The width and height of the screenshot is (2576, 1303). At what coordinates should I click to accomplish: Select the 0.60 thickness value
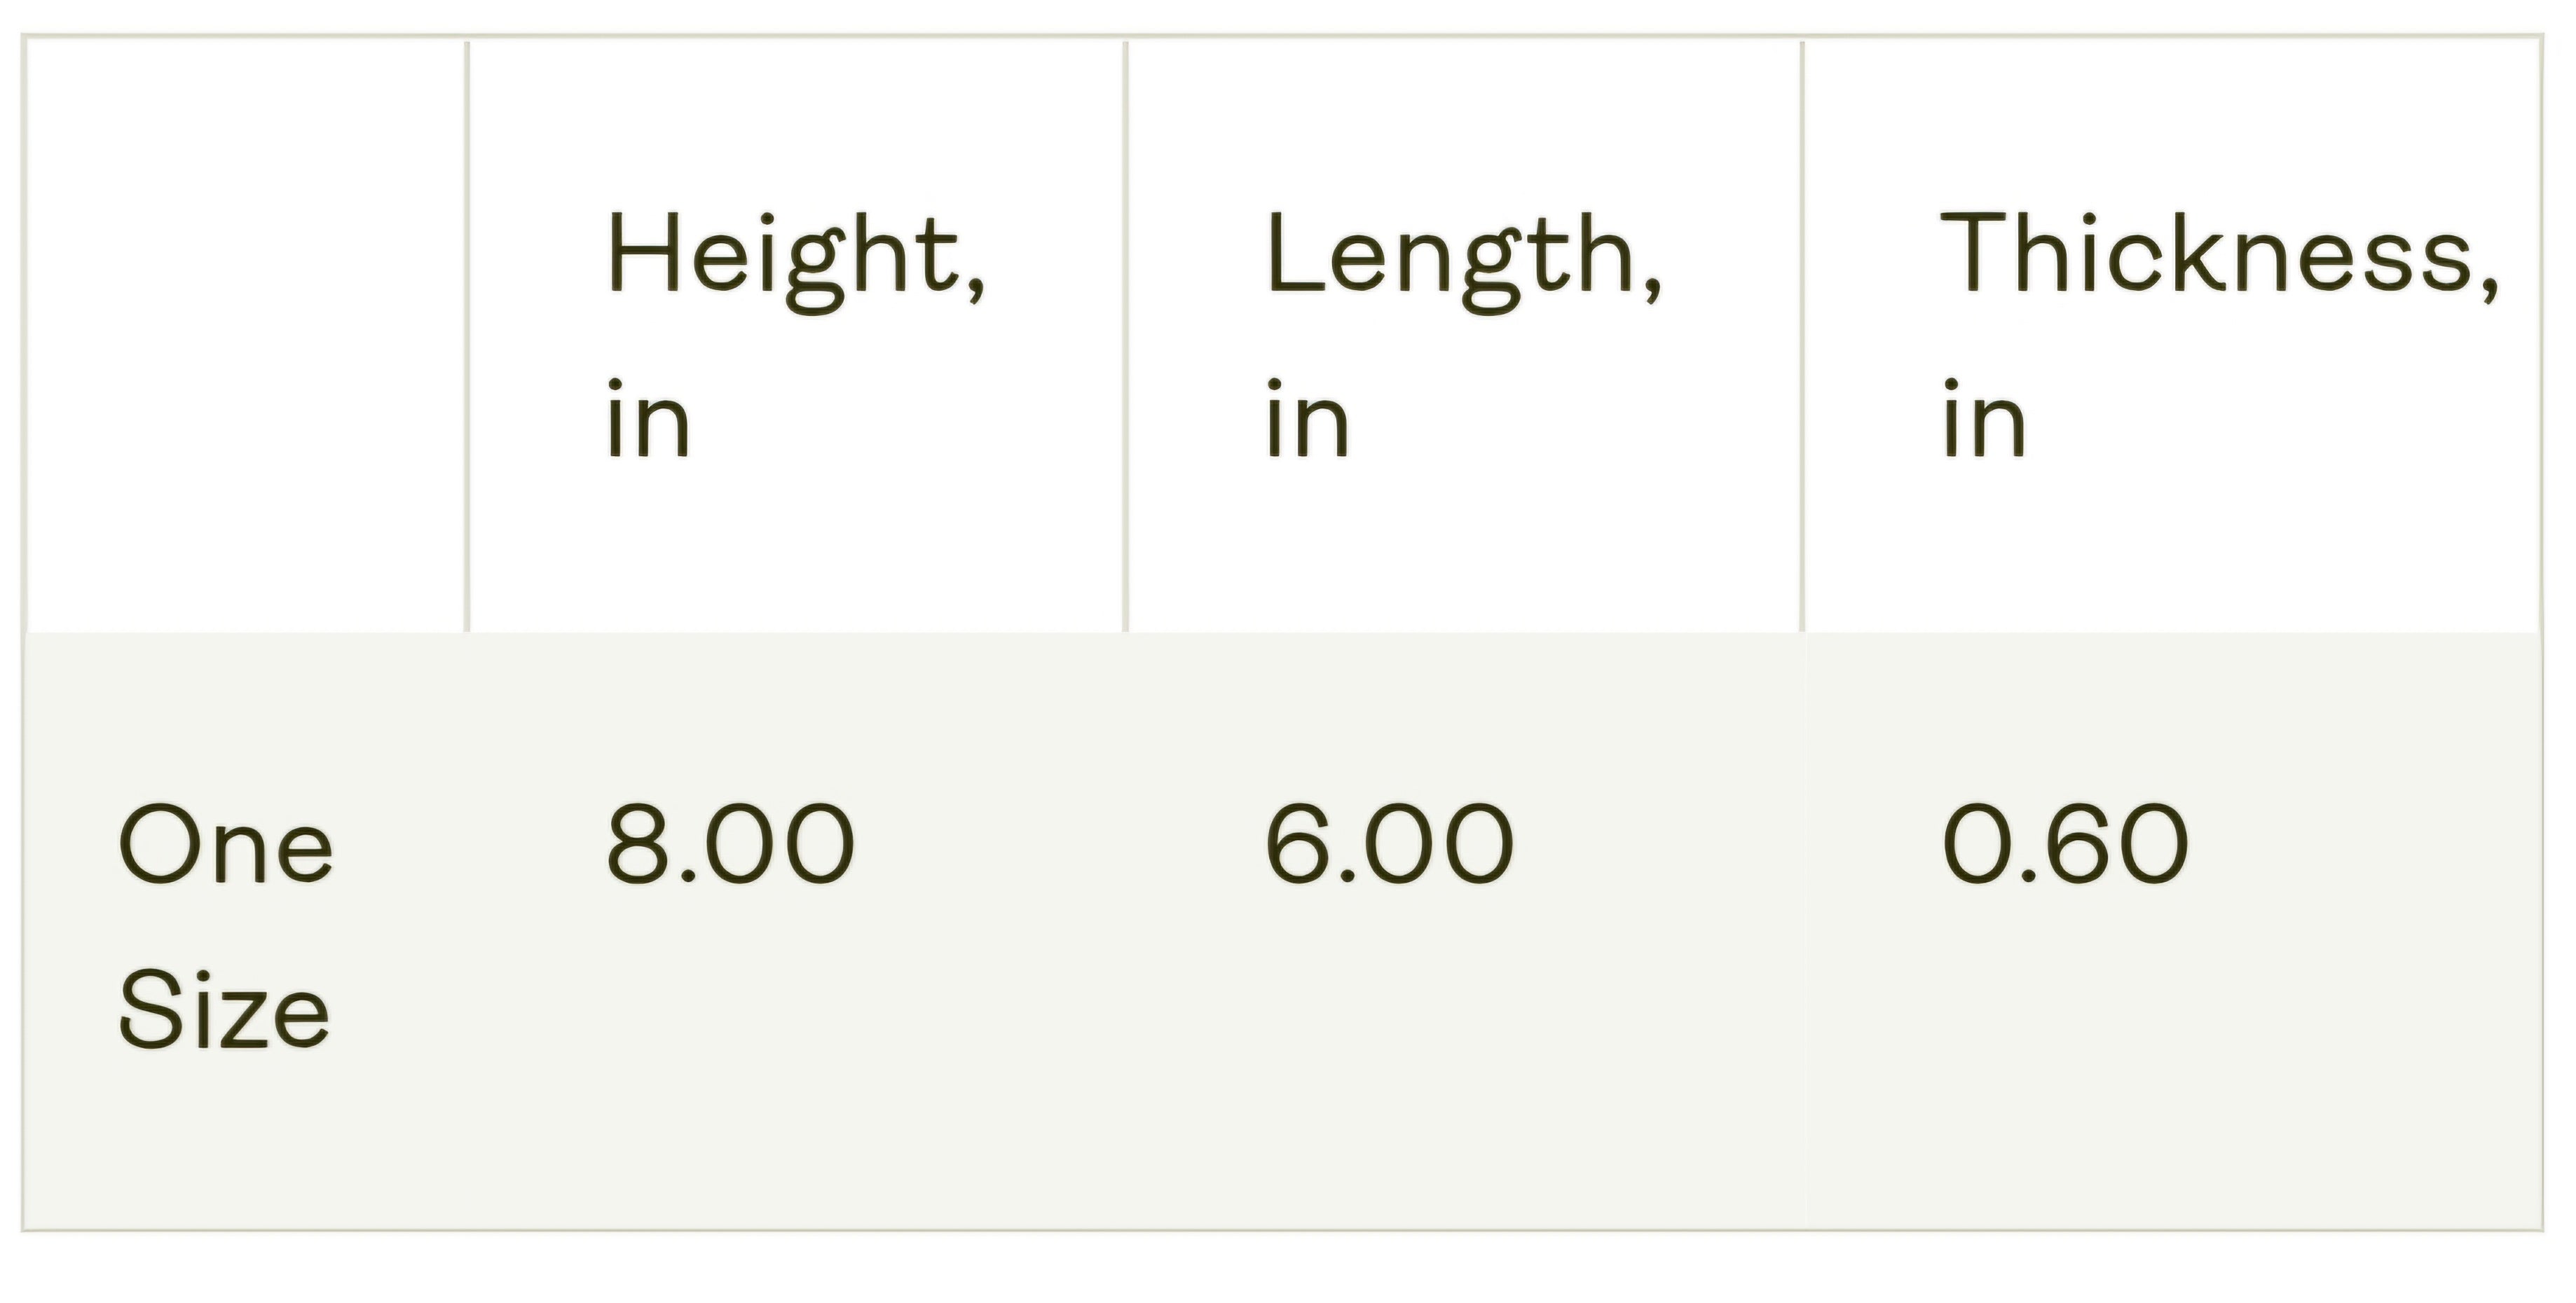click(x=2066, y=845)
